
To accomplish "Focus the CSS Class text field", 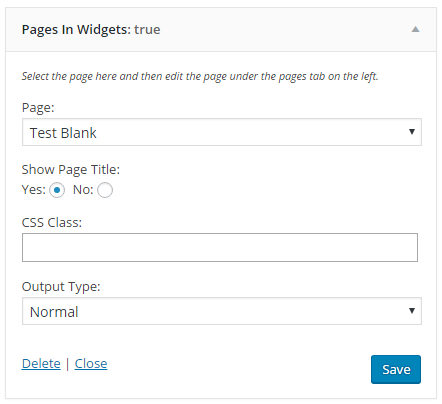I will point(220,247).
